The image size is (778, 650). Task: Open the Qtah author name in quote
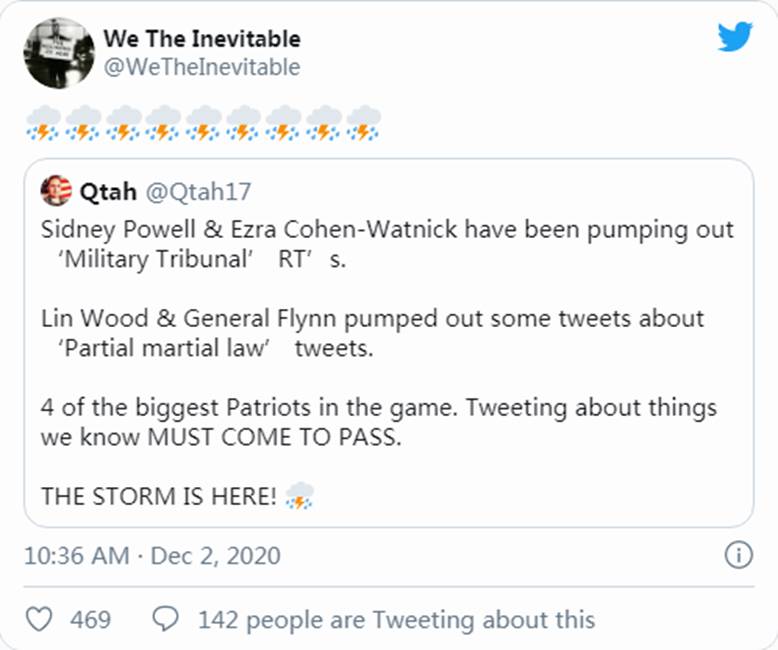(110, 190)
